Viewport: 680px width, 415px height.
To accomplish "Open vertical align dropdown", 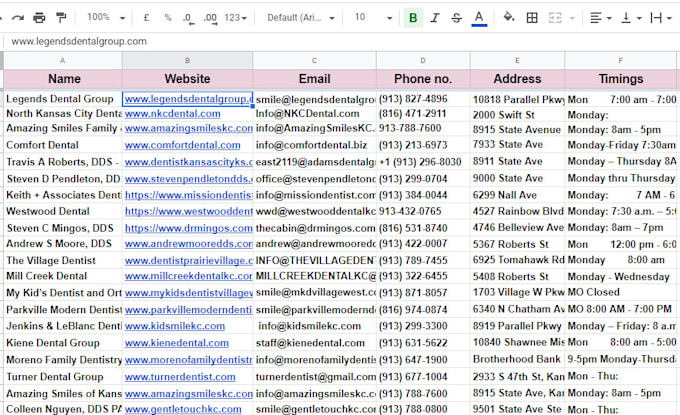I will pyautogui.click(x=631, y=18).
